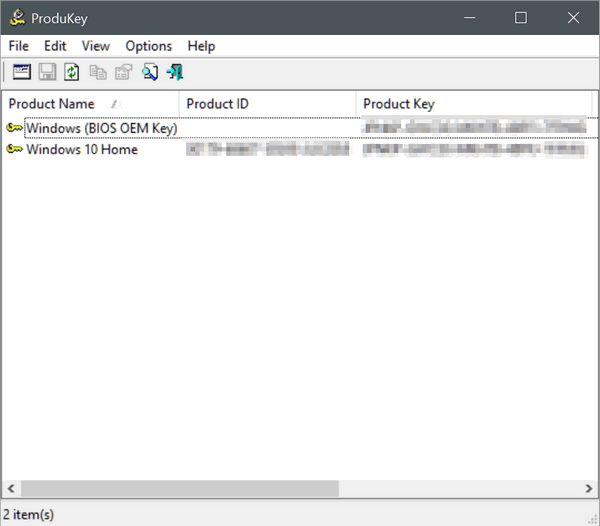
Task: Sort by Product ID column header
Action: coord(267,104)
